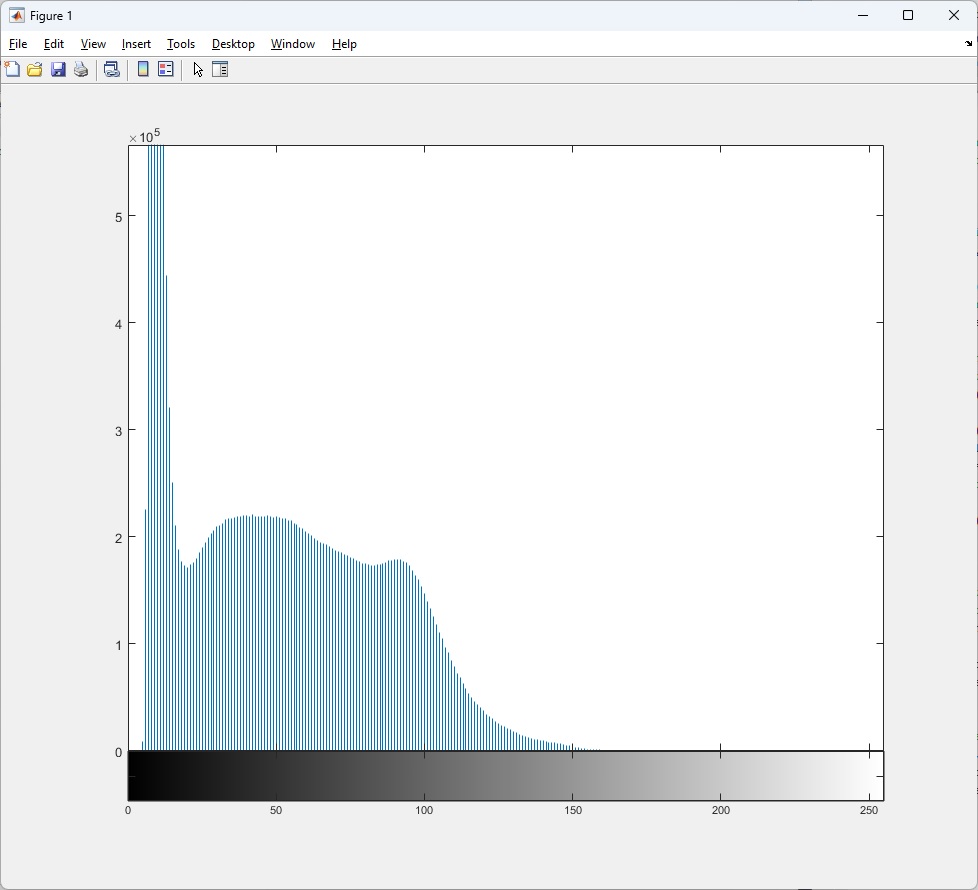Open the Help menu
The image size is (978, 890).
(344, 44)
